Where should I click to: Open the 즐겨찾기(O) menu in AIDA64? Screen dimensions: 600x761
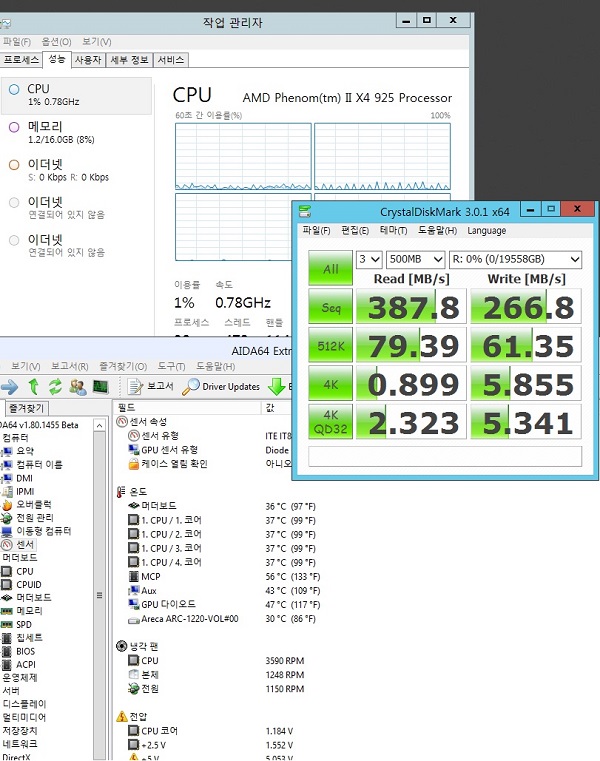123,366
